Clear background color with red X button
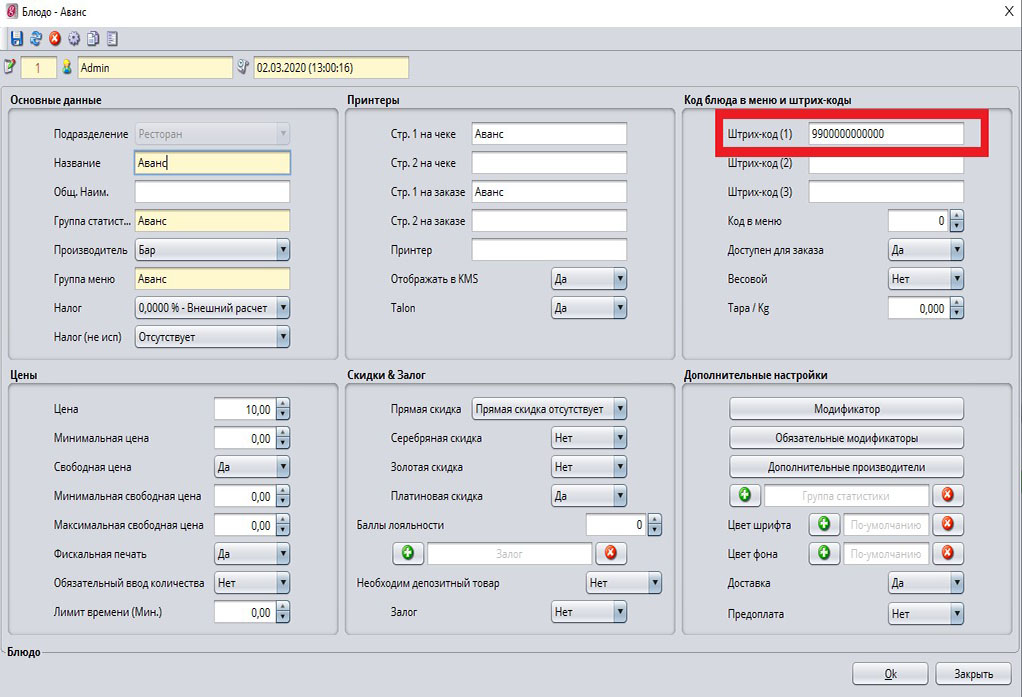 point(948,553)
